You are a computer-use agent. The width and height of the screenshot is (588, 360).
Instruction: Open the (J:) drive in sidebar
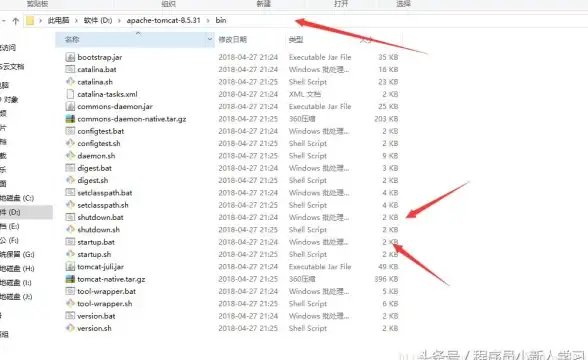(x=16, y=297)
